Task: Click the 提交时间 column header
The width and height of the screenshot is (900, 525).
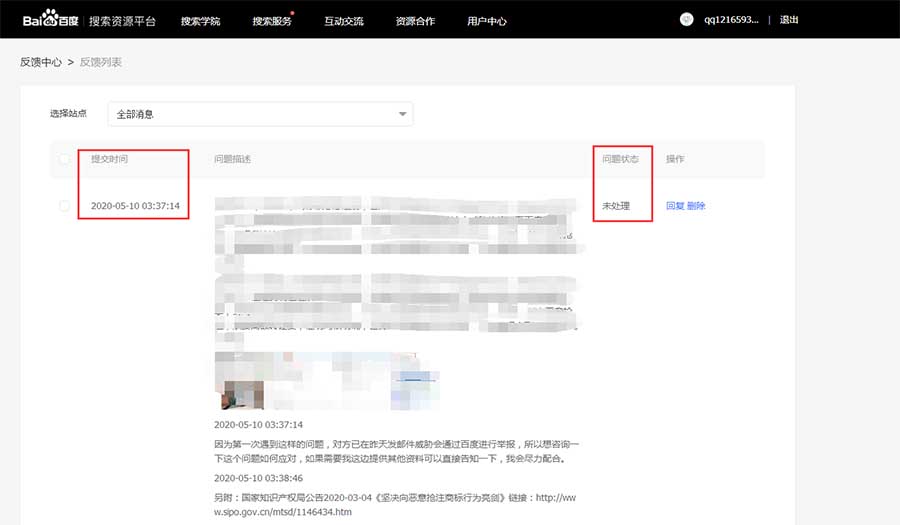Action: (x=109, y=159)
